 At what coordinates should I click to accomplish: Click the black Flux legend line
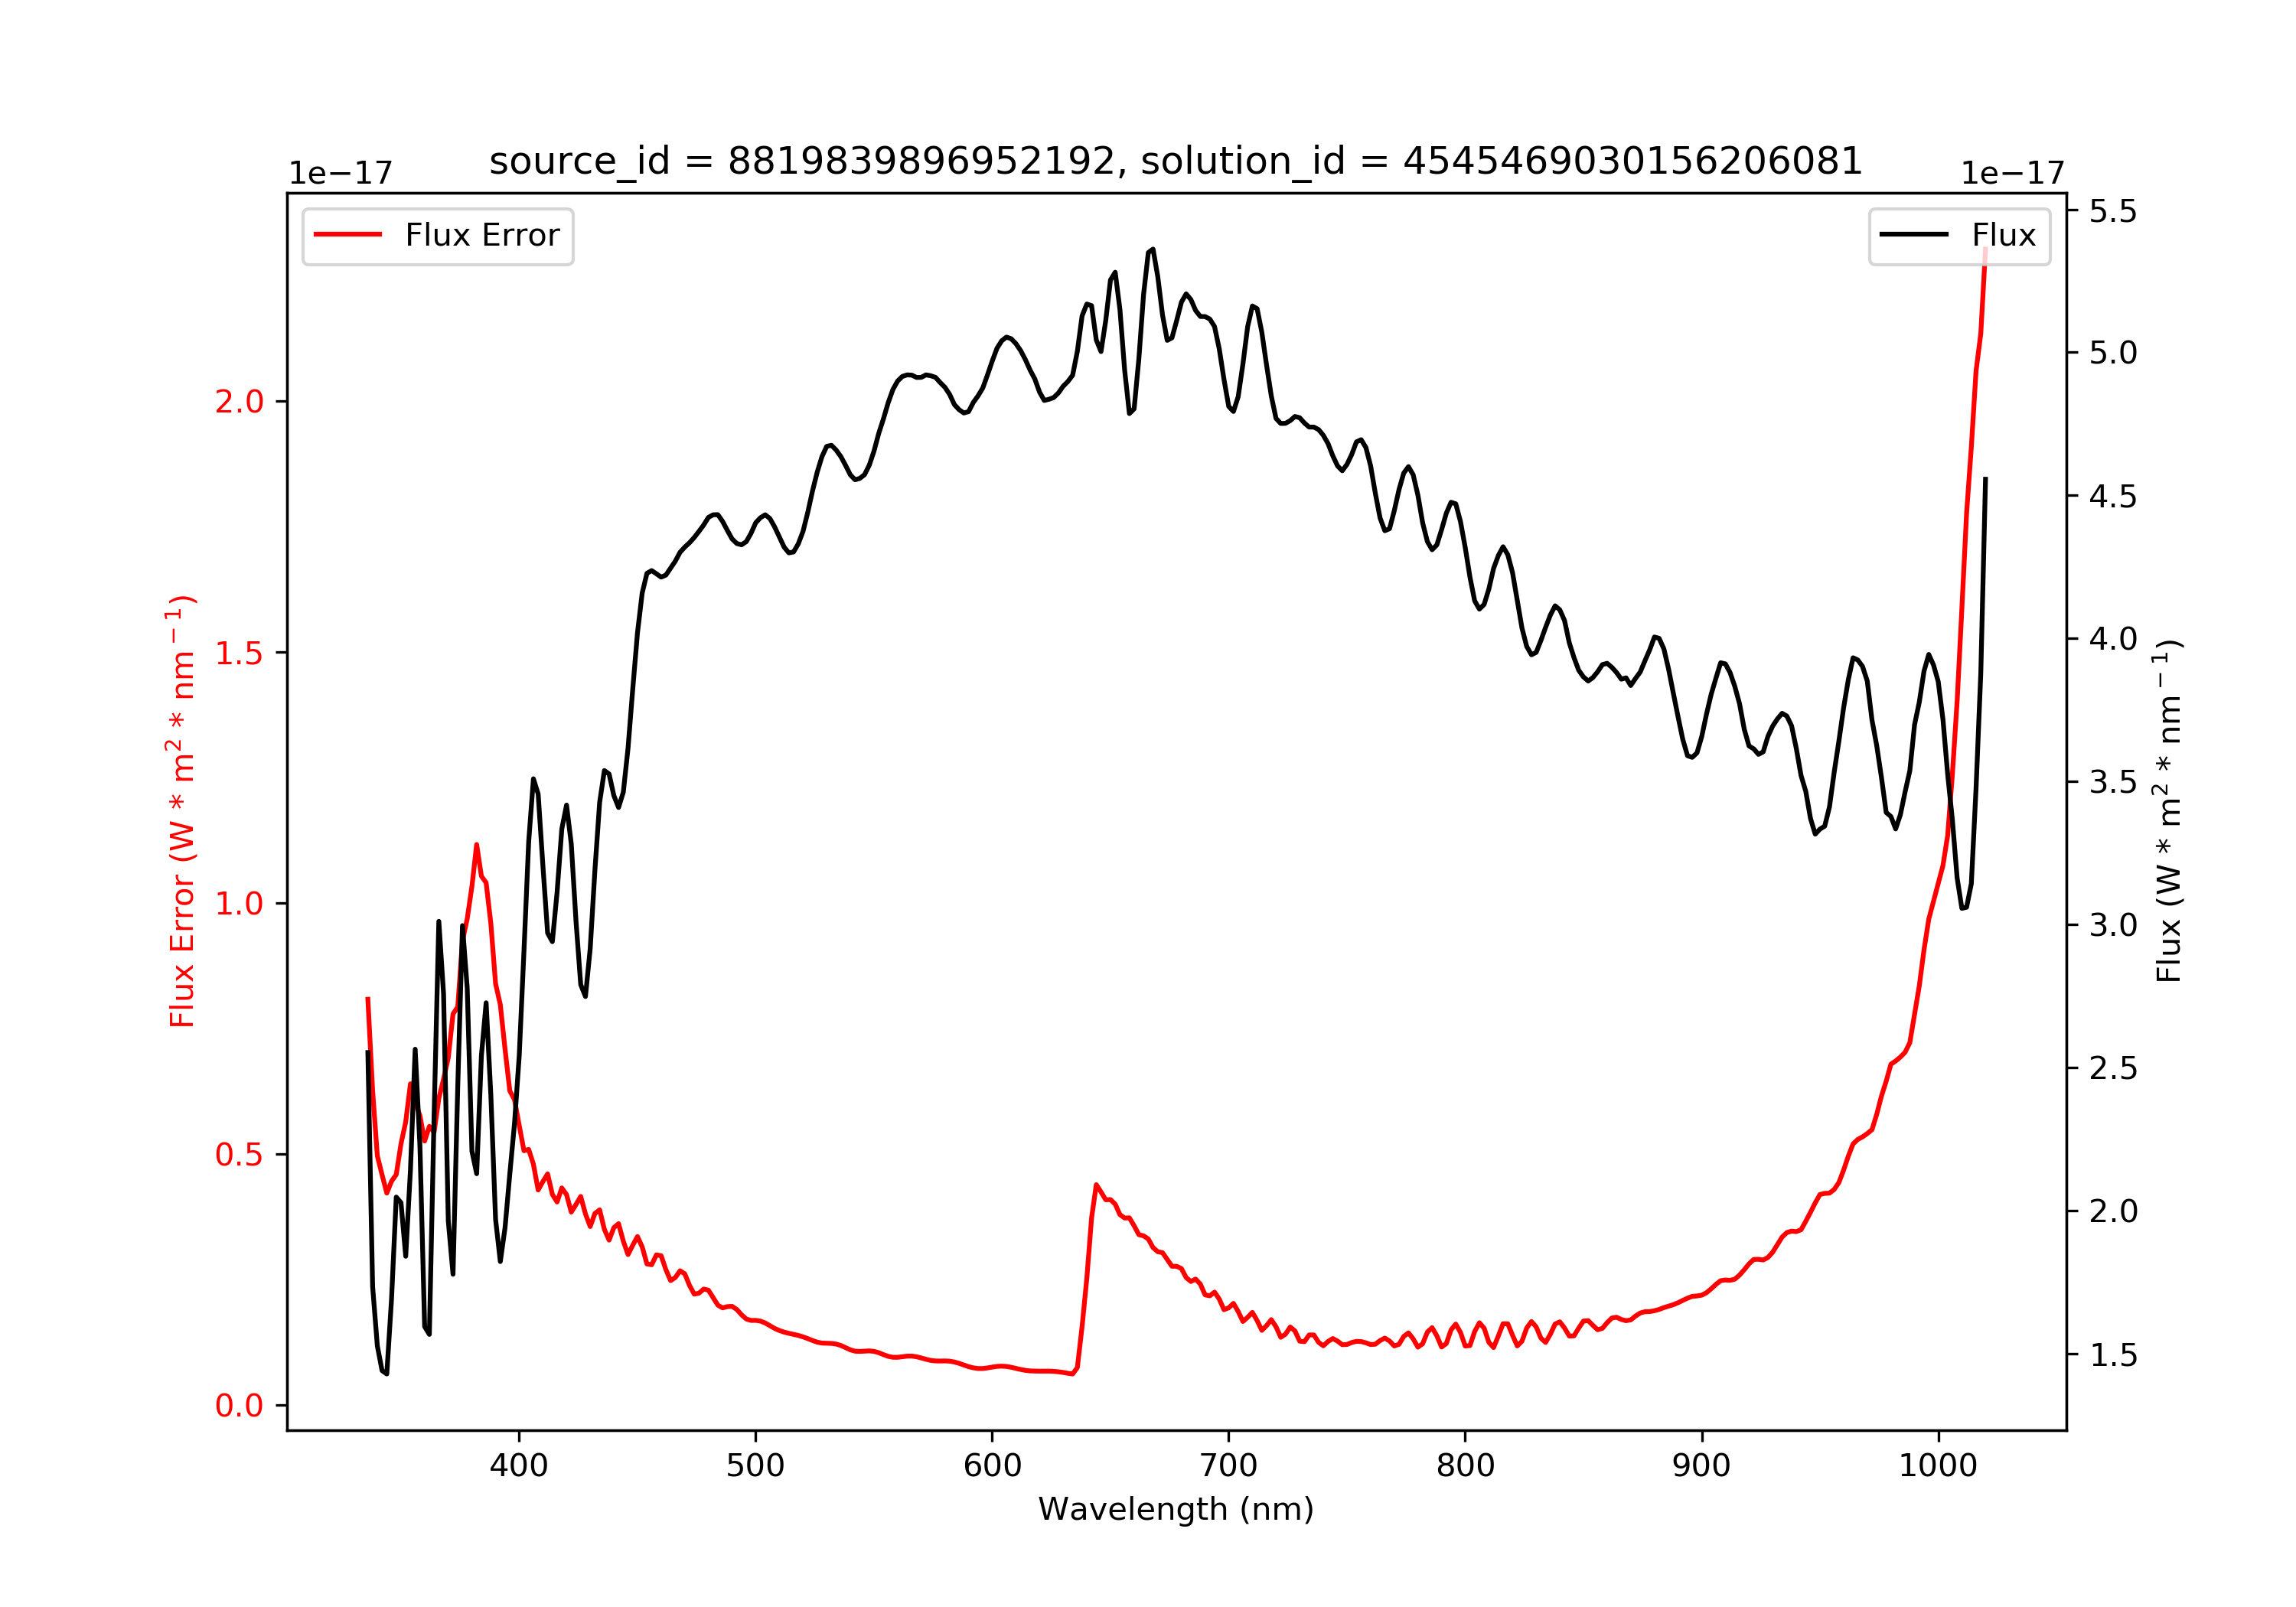point(1913,235)
